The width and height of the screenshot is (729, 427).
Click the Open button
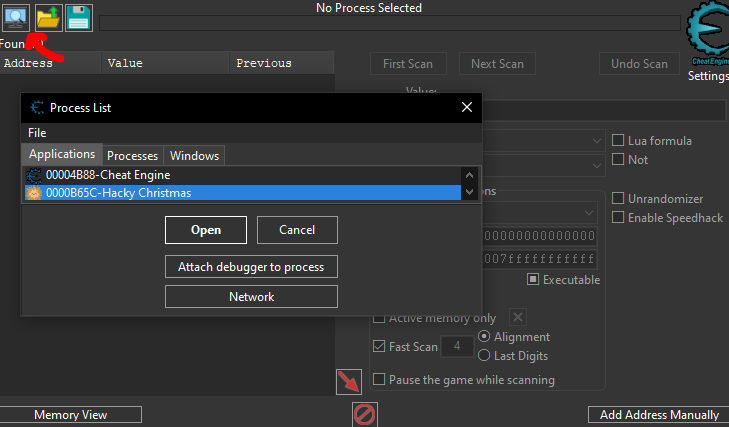pos(206,230)
